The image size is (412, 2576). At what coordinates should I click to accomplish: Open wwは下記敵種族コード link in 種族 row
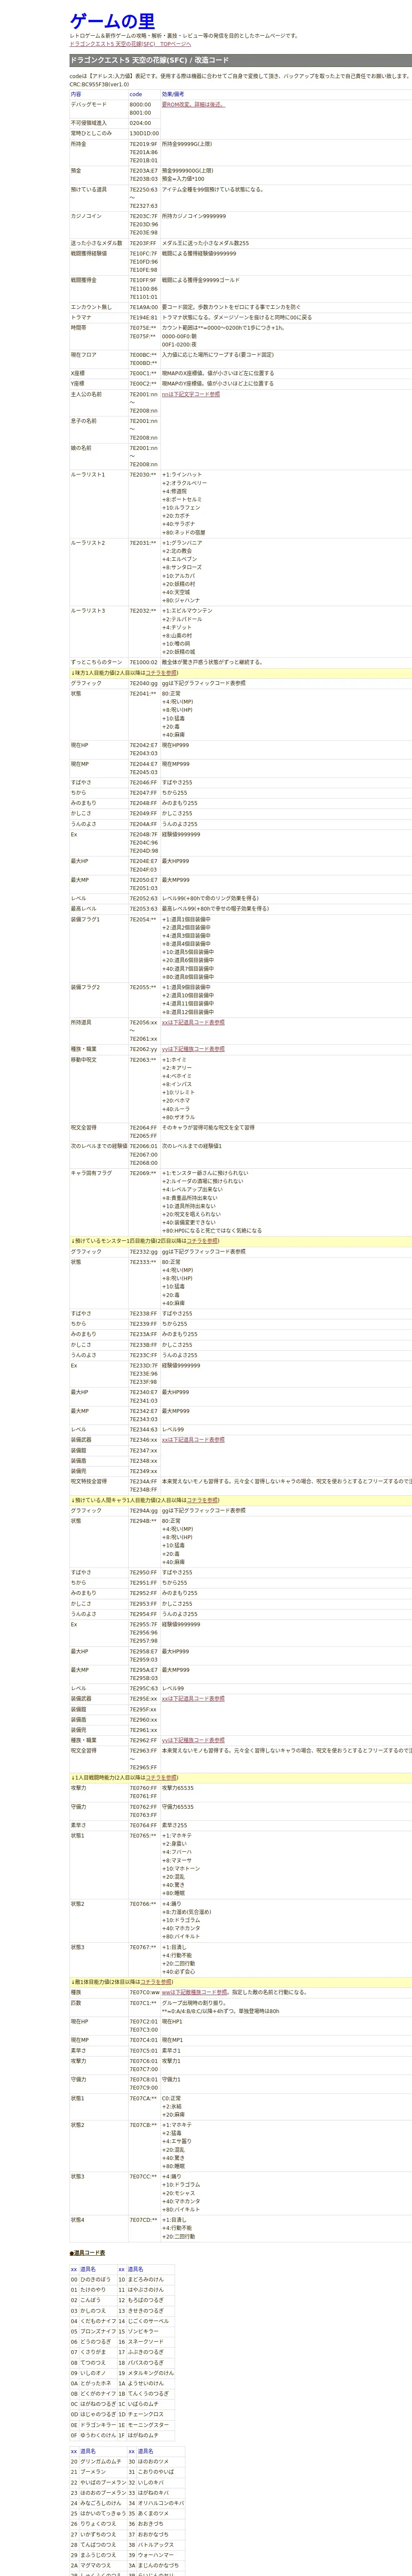[x=195, y=1992]
